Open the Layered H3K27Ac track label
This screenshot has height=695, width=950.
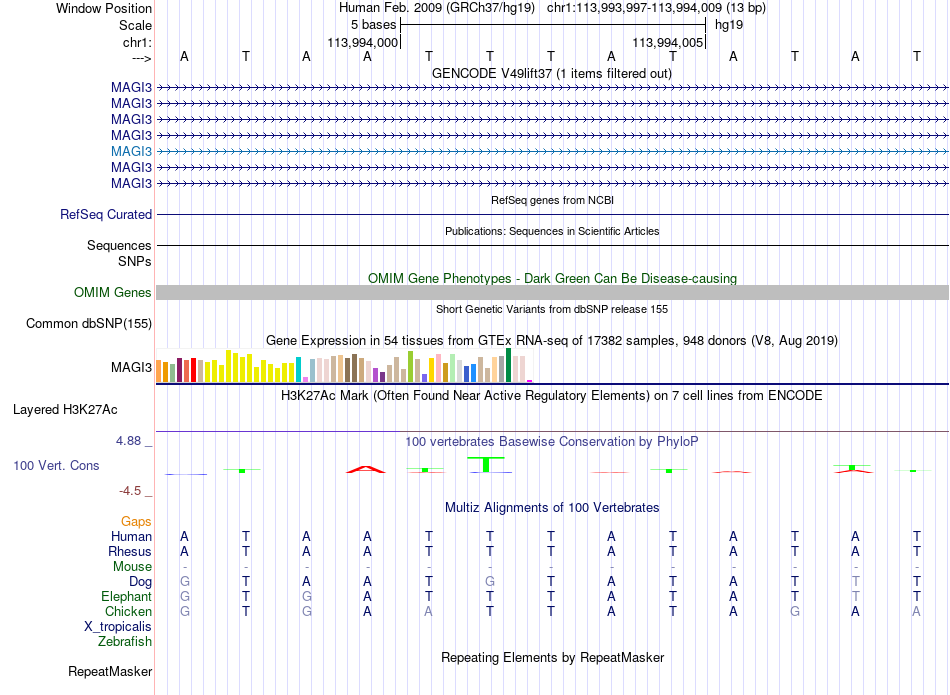point(65,410)
